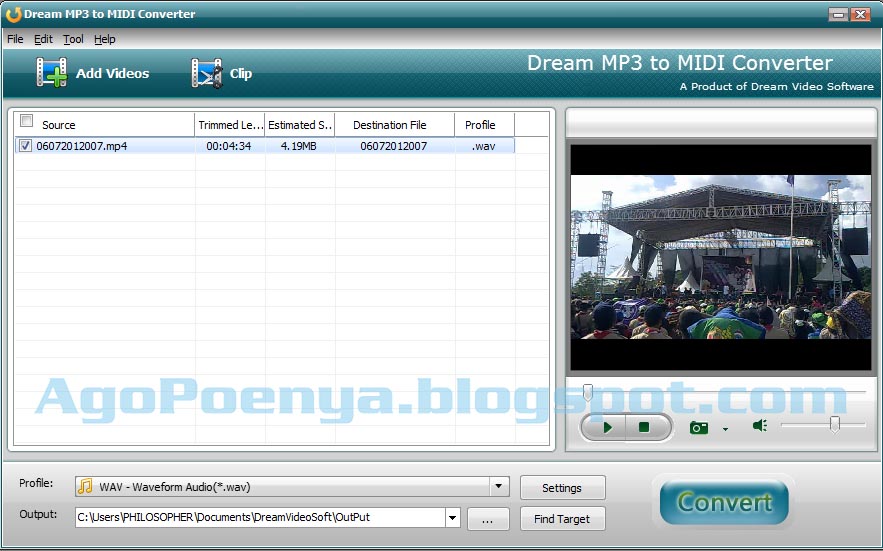The image size is (883, 551).
Task: Click the 4.19MB estimated size cell
Action: click(x=298, y=146)
